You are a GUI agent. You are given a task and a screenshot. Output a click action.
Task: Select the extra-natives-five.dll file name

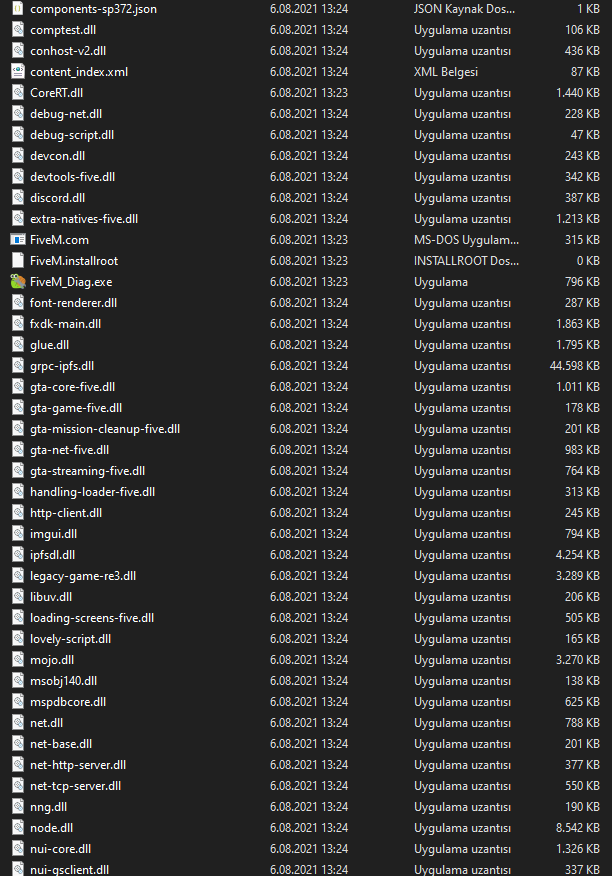84,219
